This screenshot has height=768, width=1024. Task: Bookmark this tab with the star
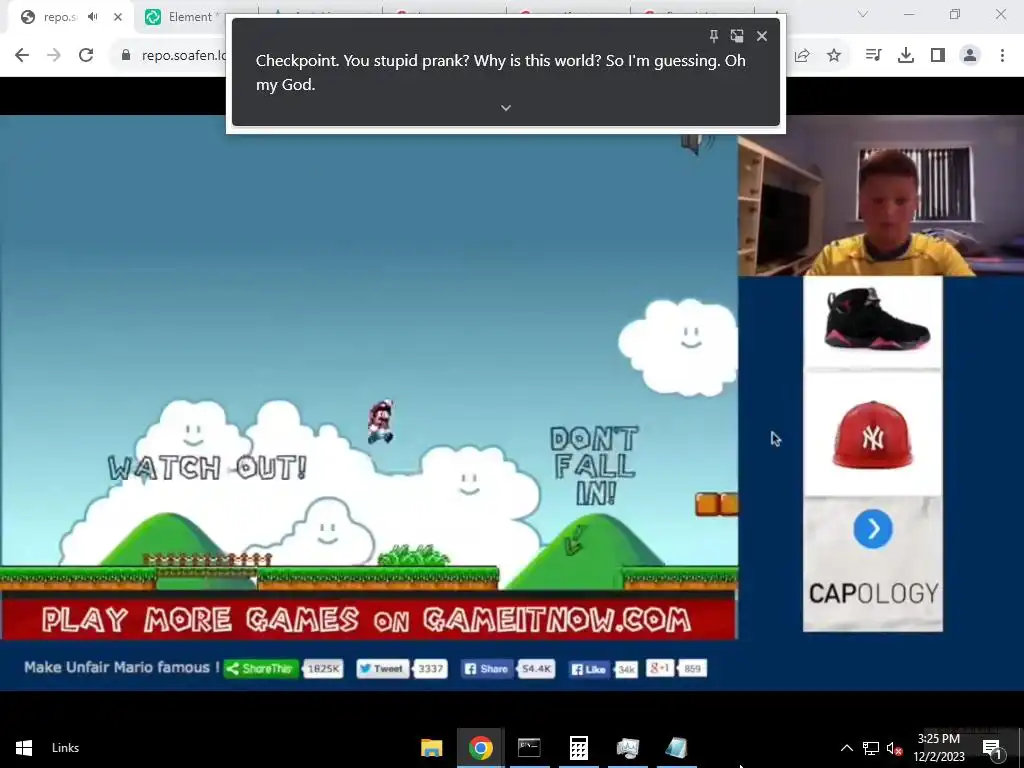tap(834, 56)
